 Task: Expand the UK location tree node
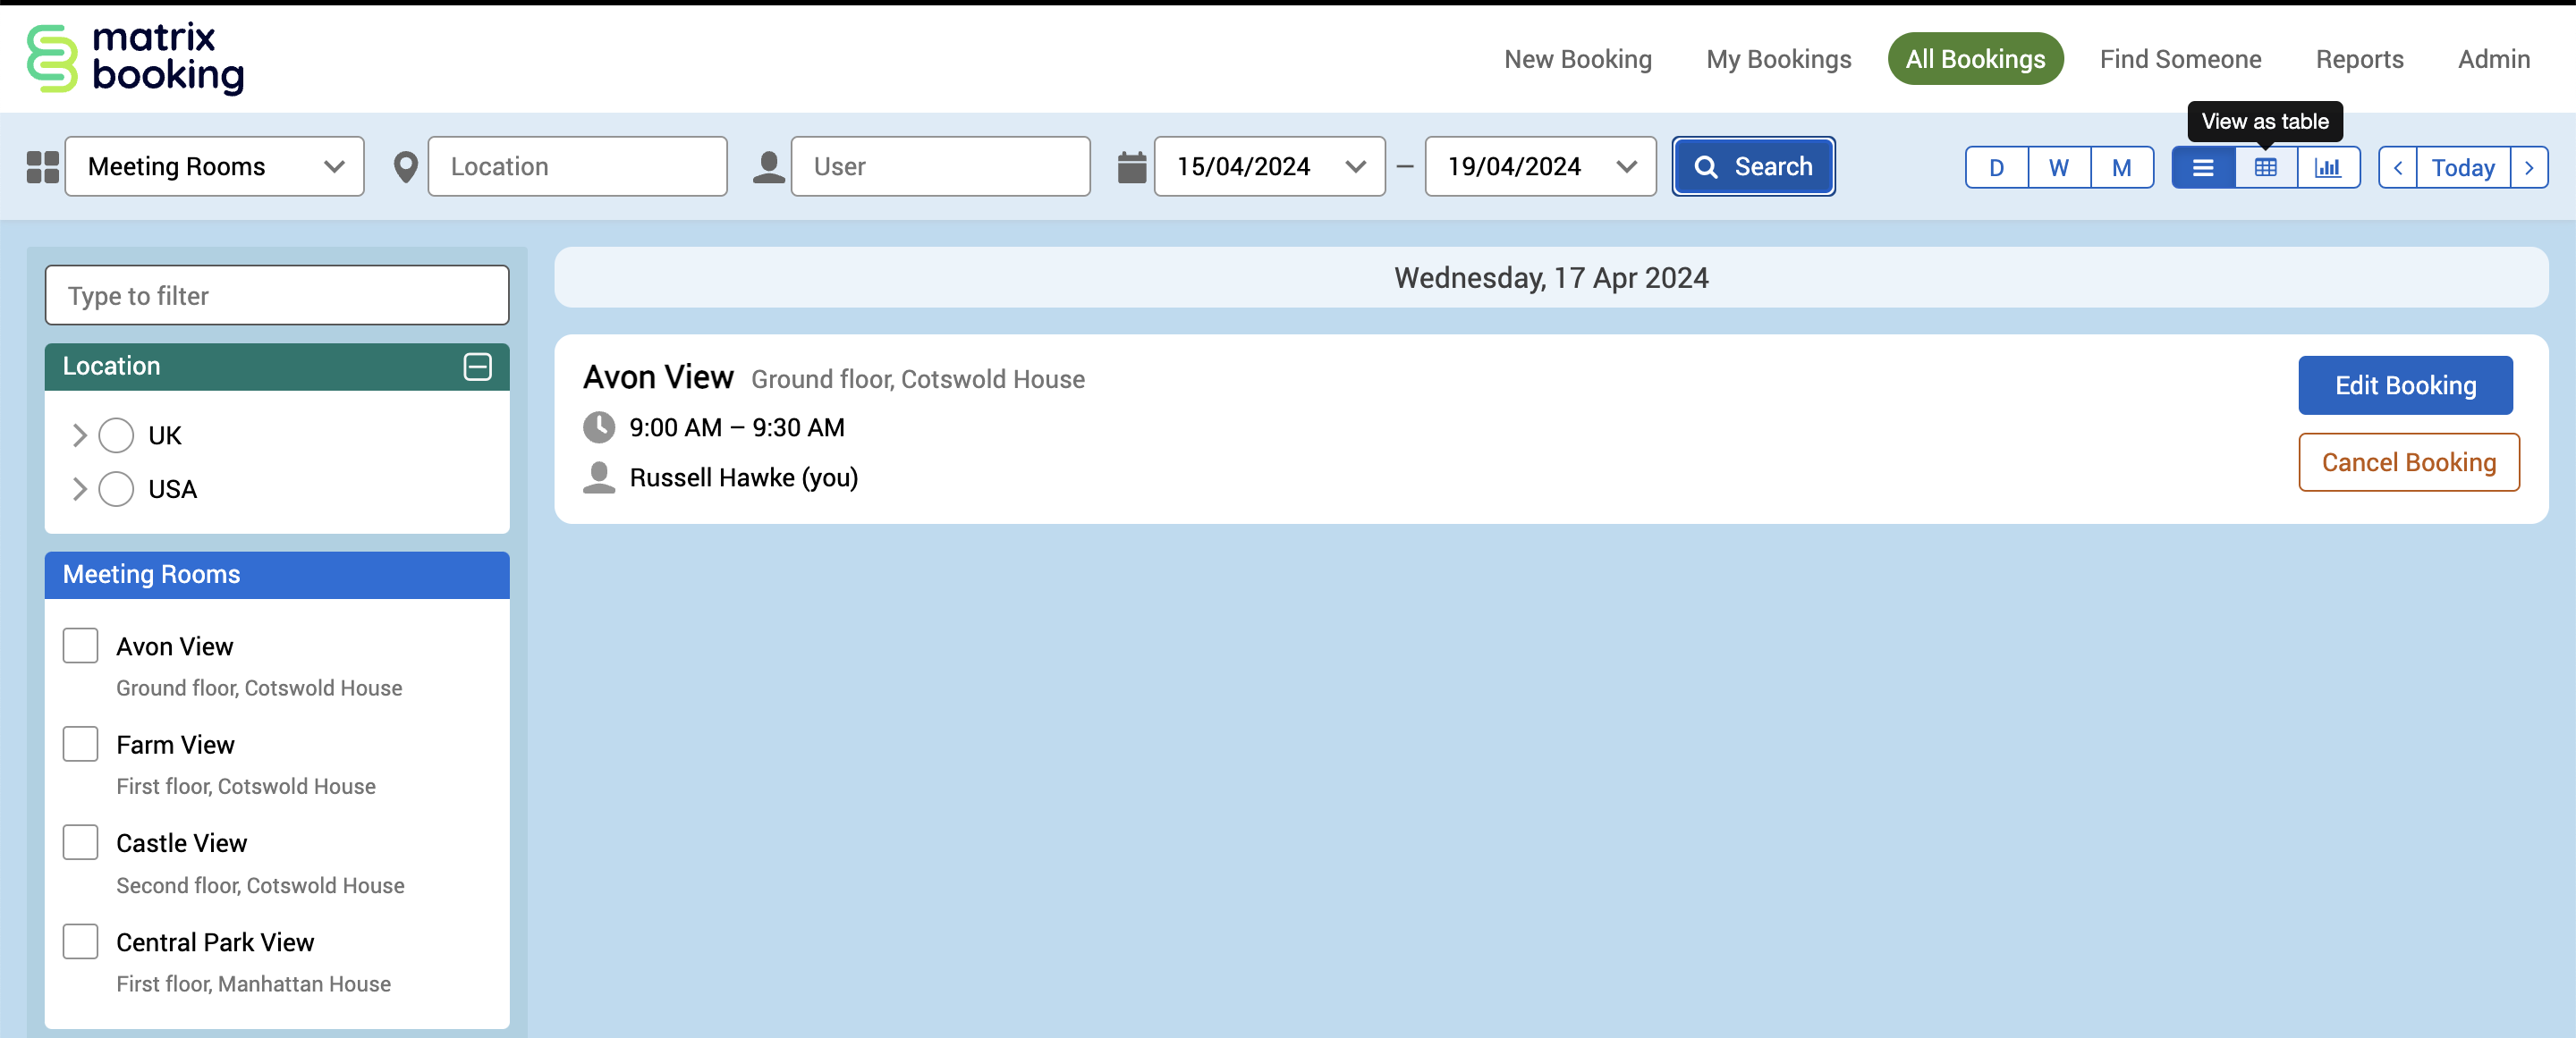(x=79, y=435)
